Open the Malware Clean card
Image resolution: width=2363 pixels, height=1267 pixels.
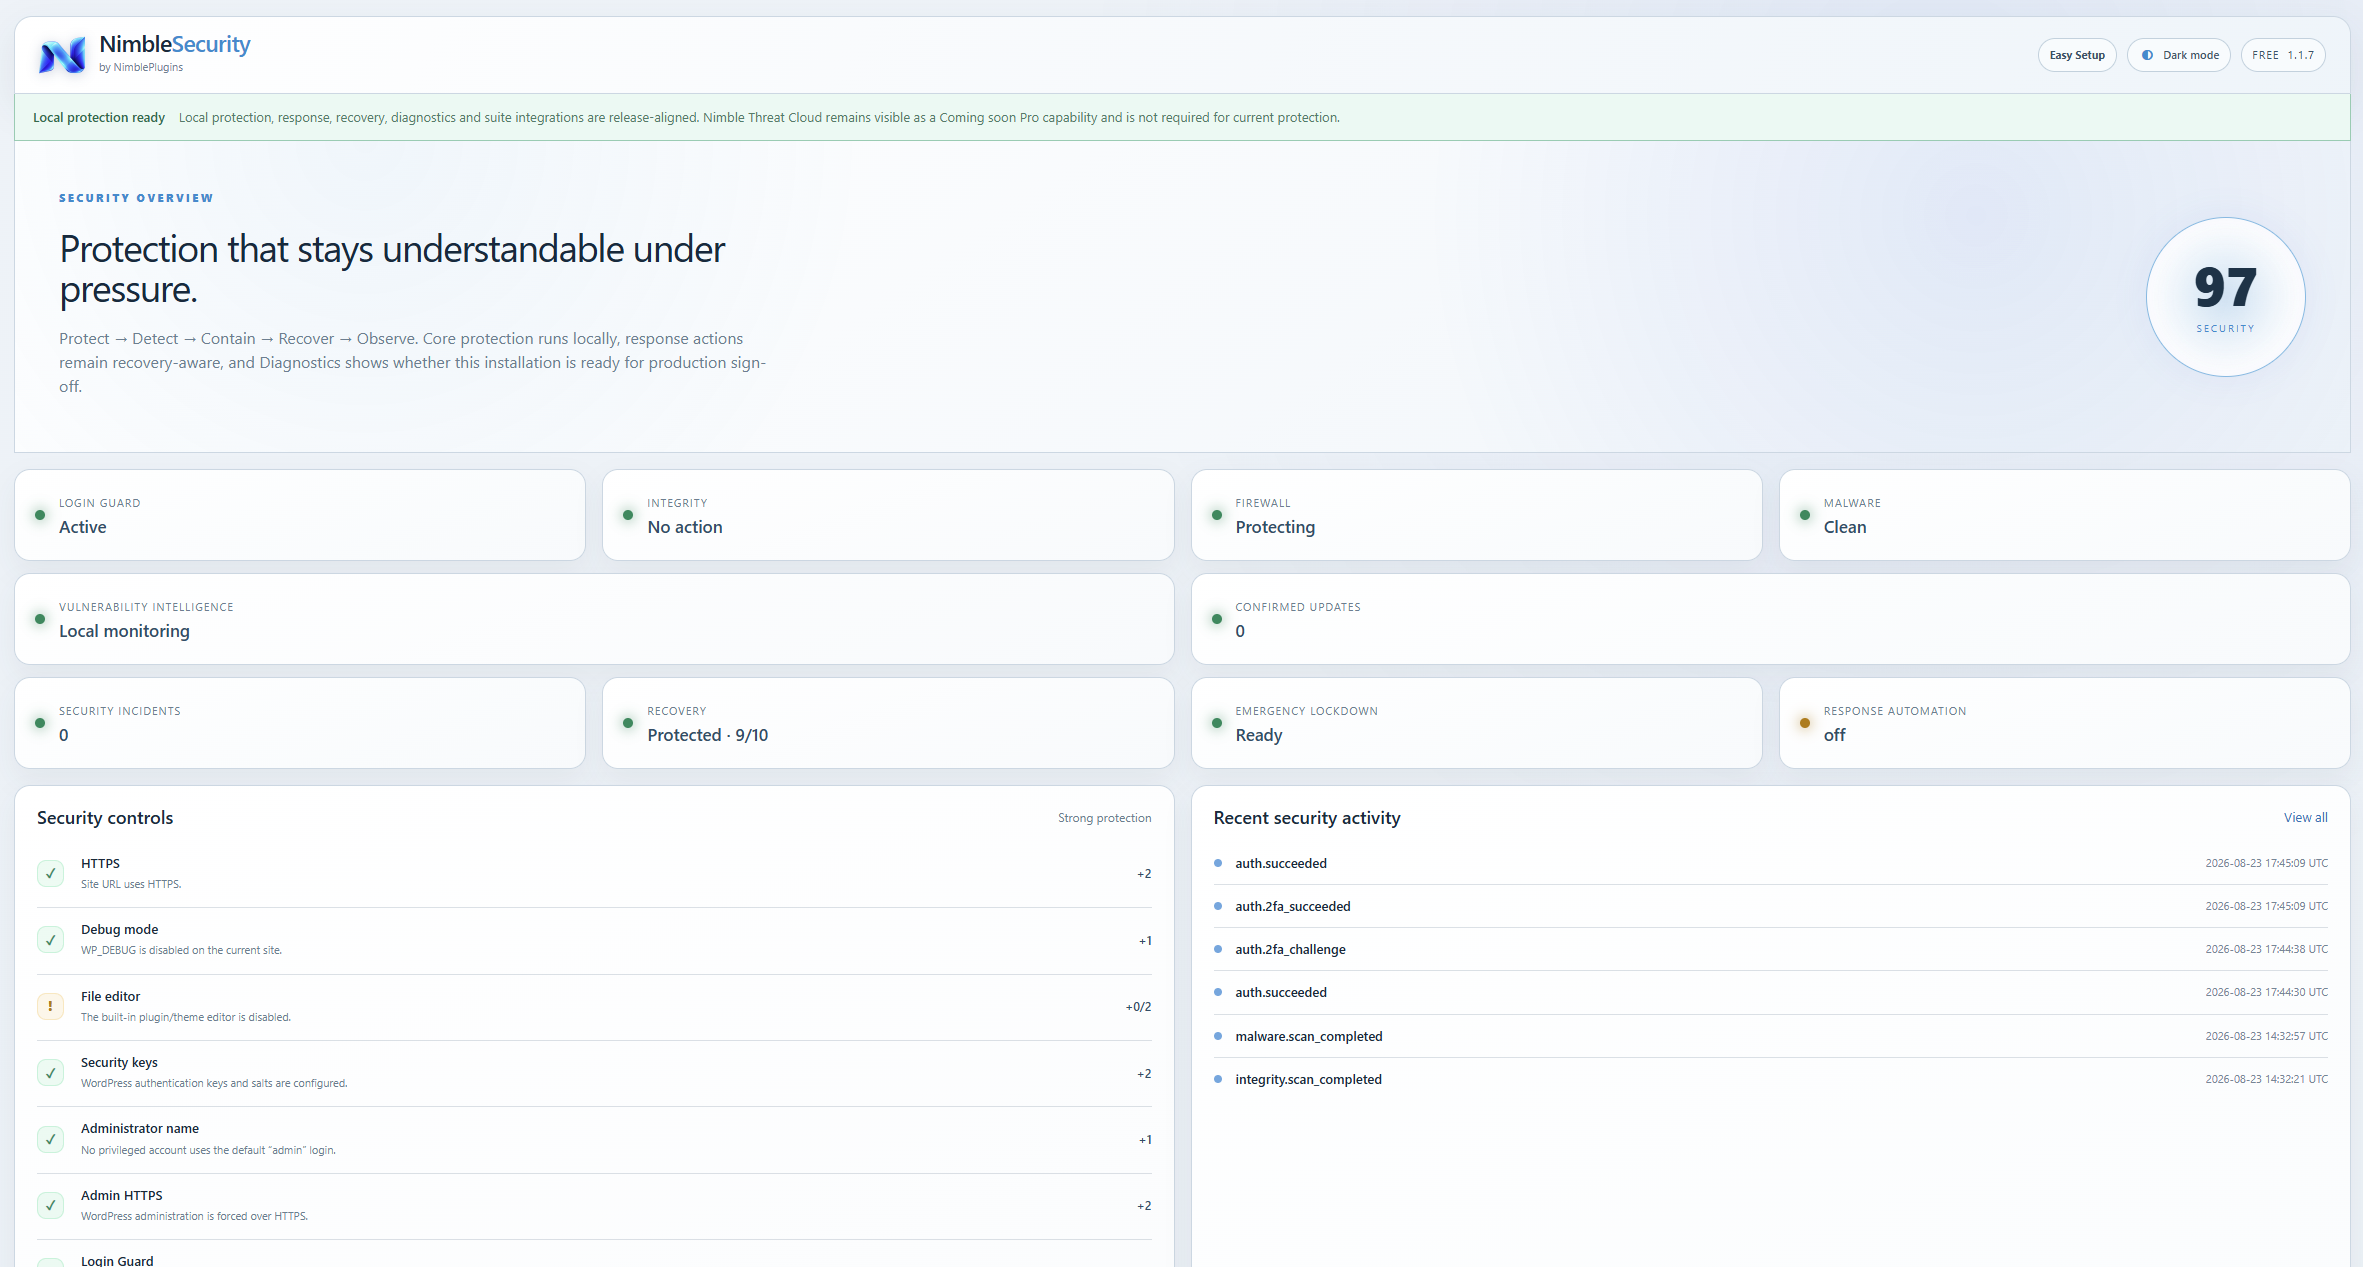pos(2065,515)
